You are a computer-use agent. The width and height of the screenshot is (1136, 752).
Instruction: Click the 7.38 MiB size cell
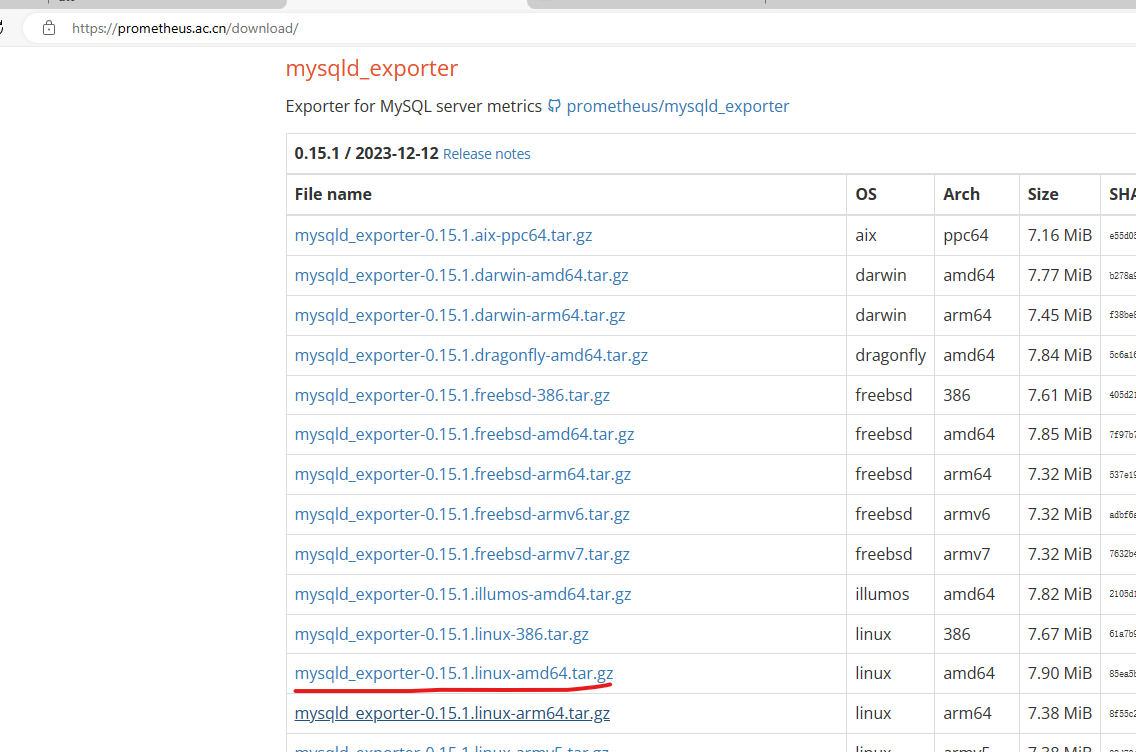point(1059,713)
